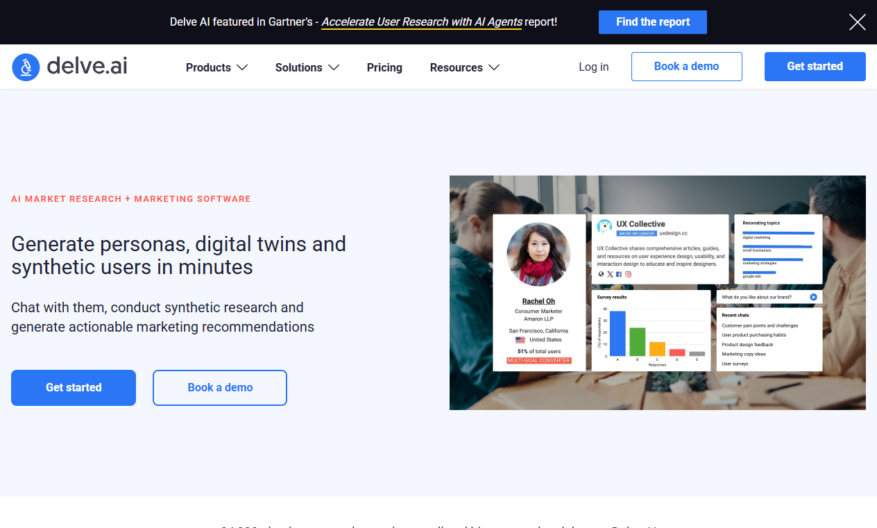
Task: Click the hero Get started button
Action: click(73, 387)
